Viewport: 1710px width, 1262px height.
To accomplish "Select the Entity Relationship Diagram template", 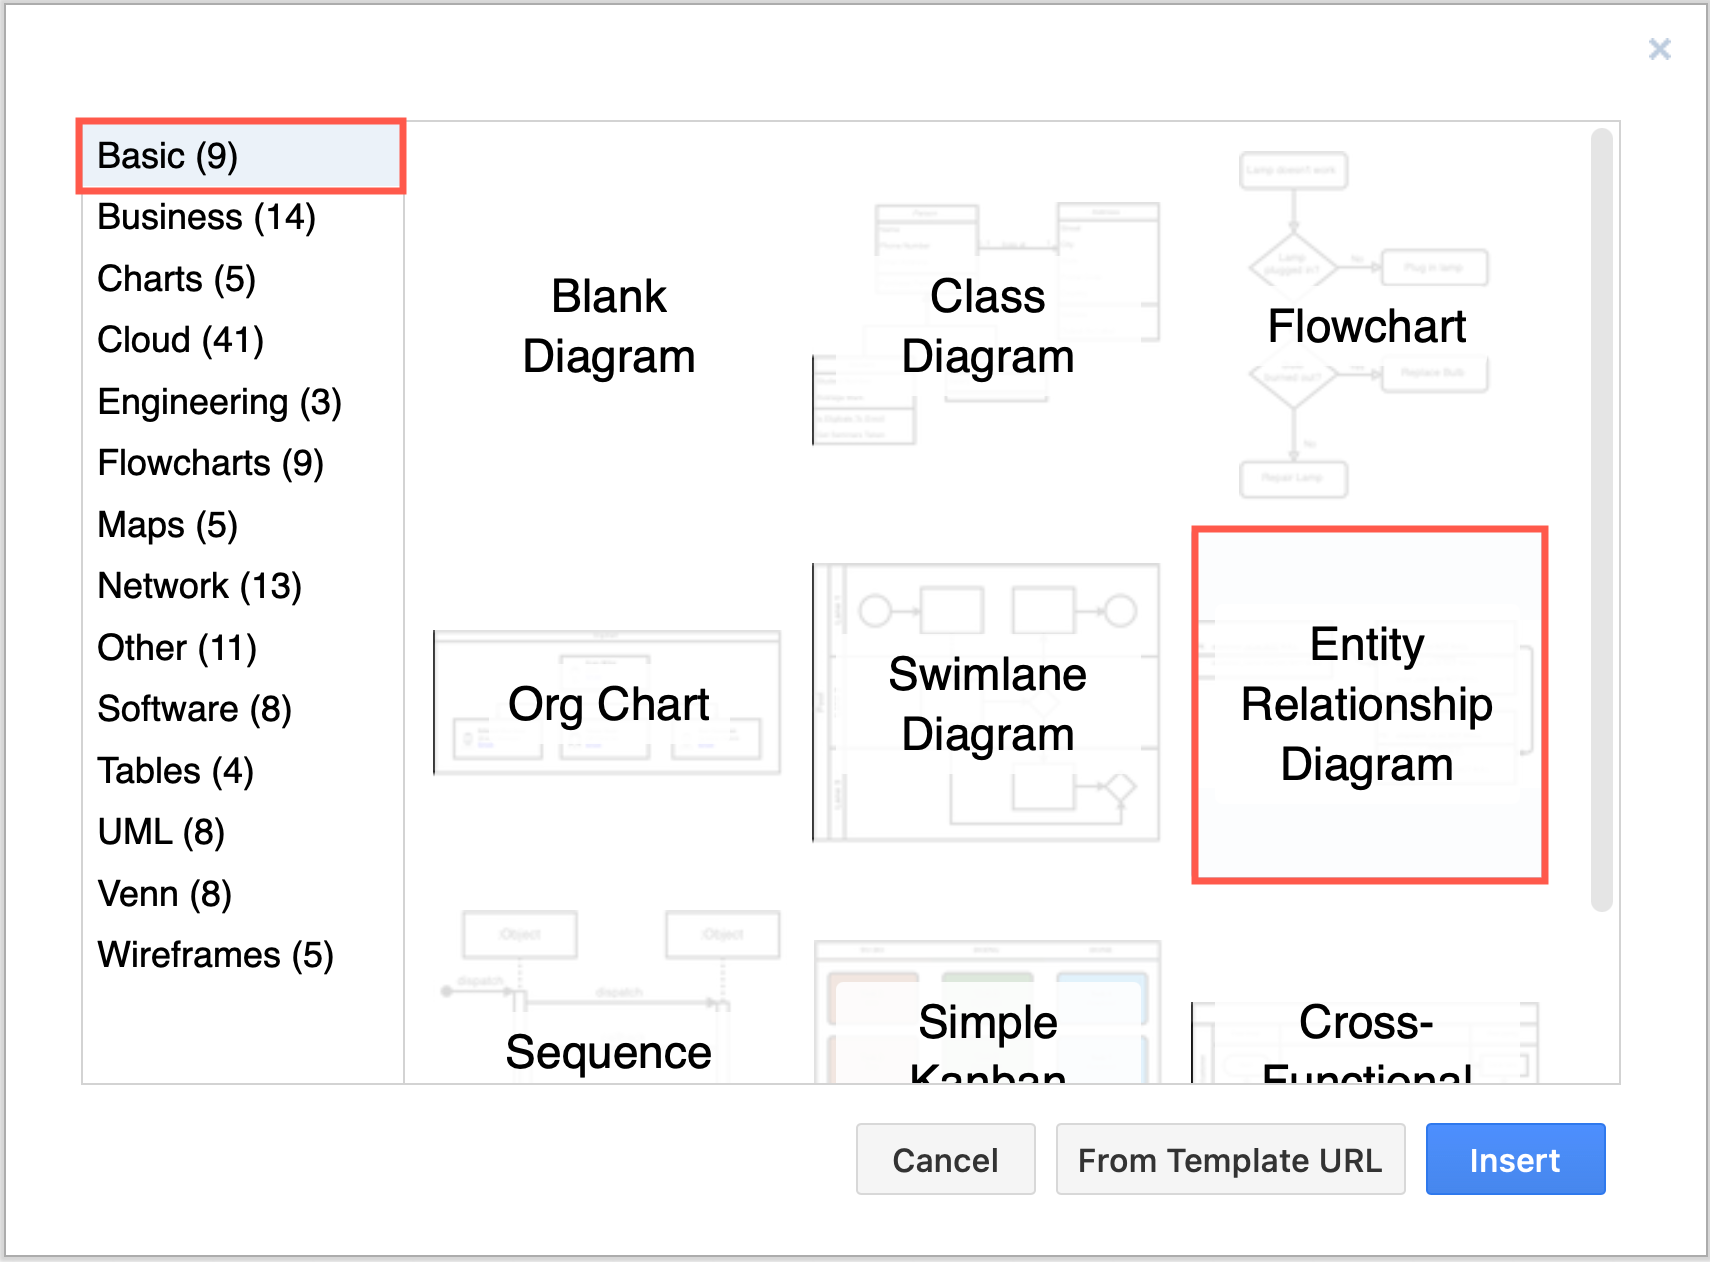I will (x=1366, y=703).
